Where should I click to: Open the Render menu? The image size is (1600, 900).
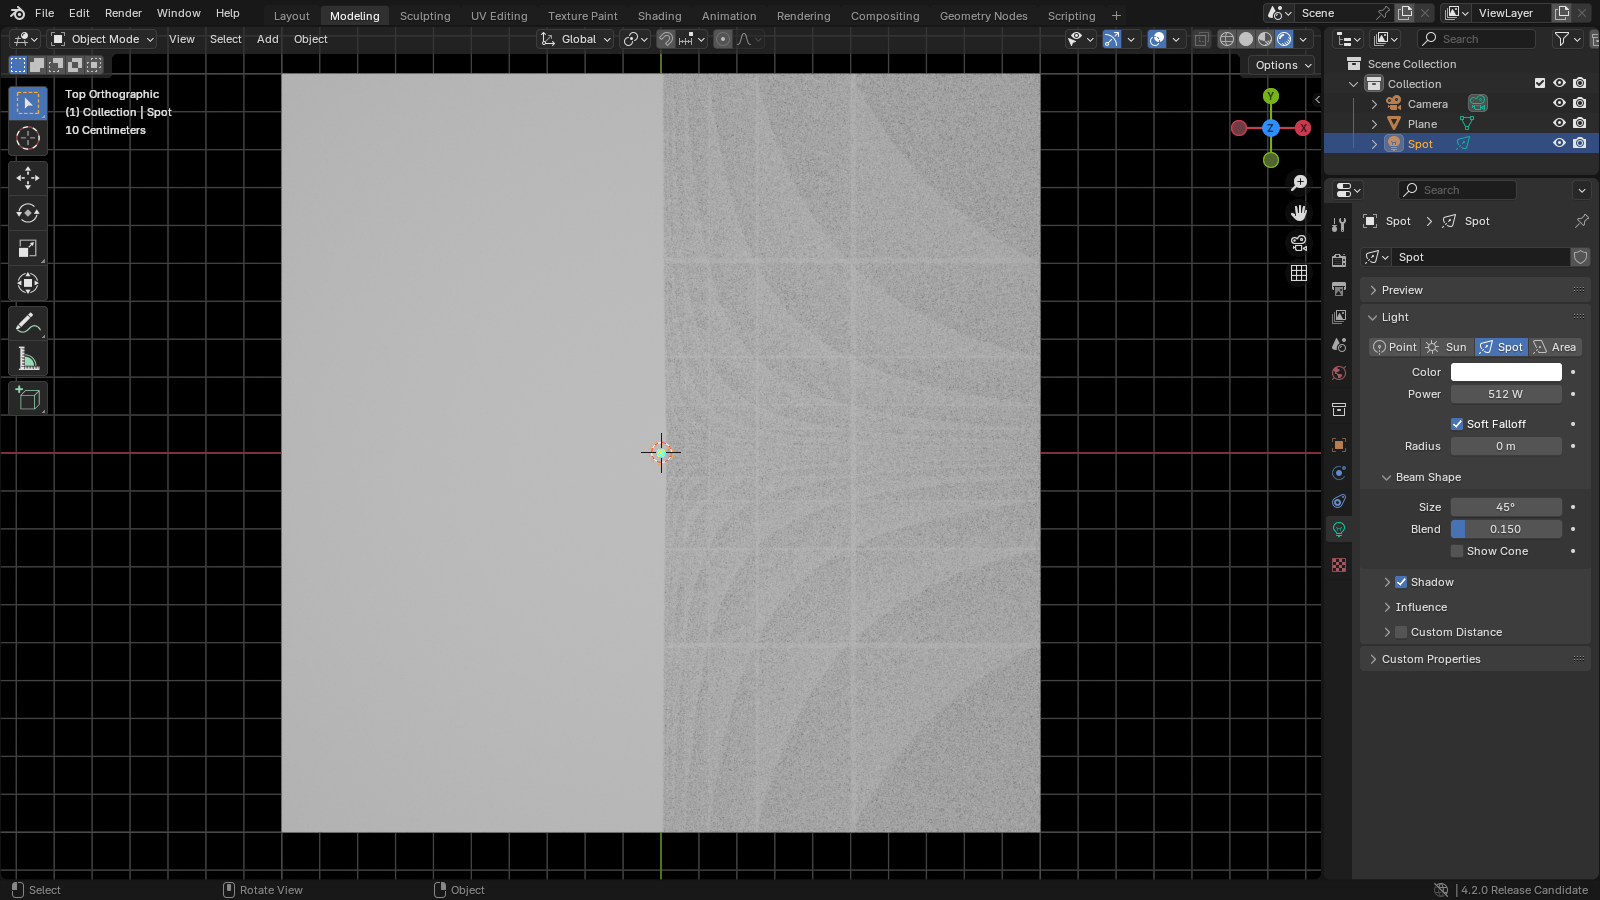click(123, 13)
